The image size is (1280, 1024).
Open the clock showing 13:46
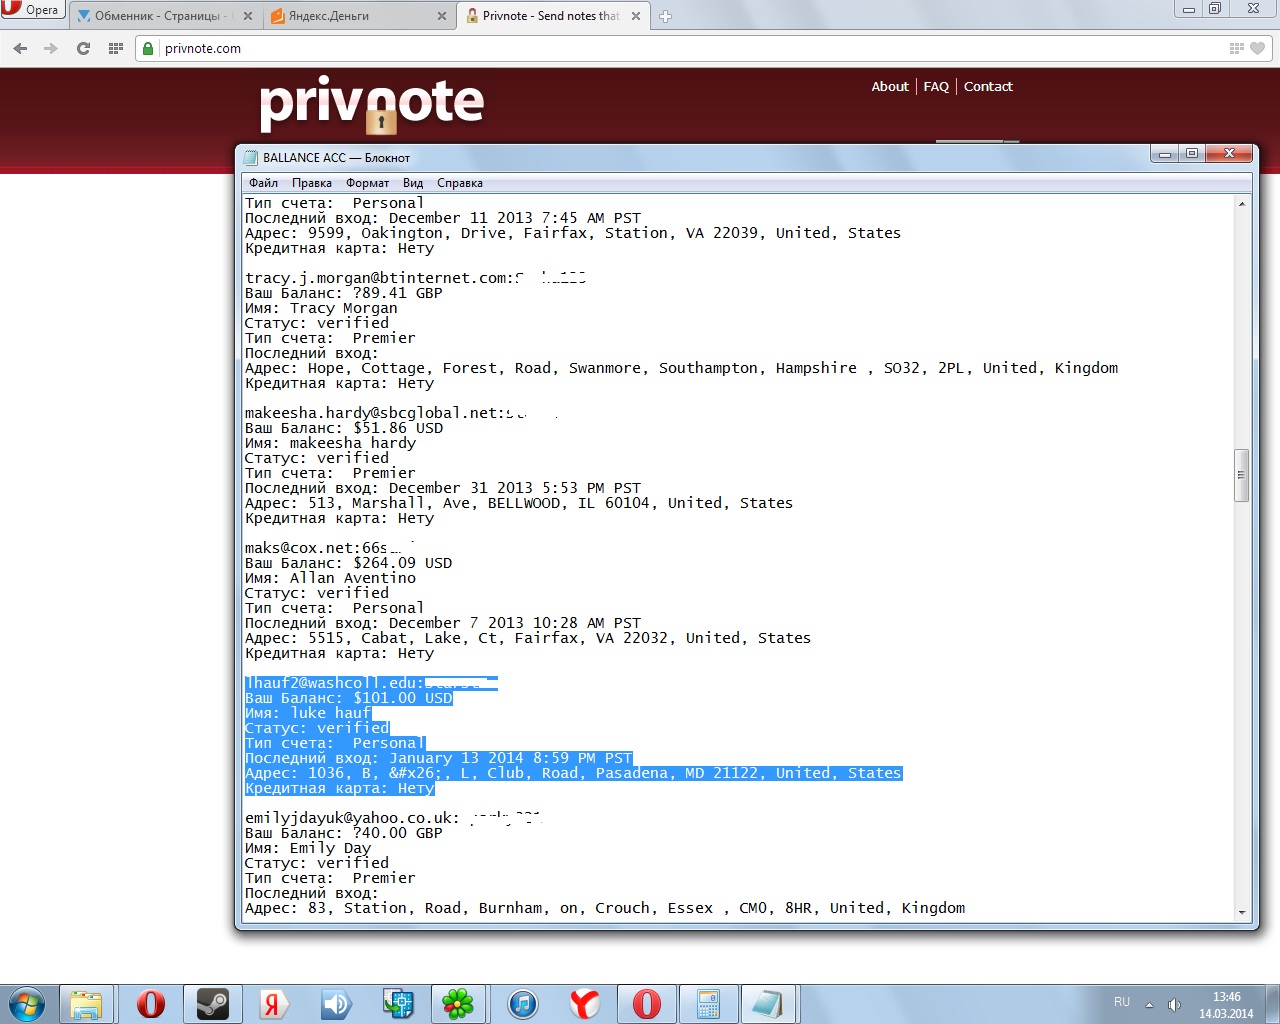pyautogui.click(x=1226, y=1005)
